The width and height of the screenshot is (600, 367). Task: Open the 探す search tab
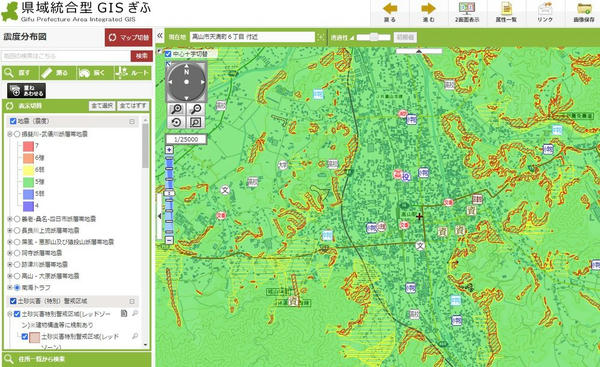tap(21, 73)
